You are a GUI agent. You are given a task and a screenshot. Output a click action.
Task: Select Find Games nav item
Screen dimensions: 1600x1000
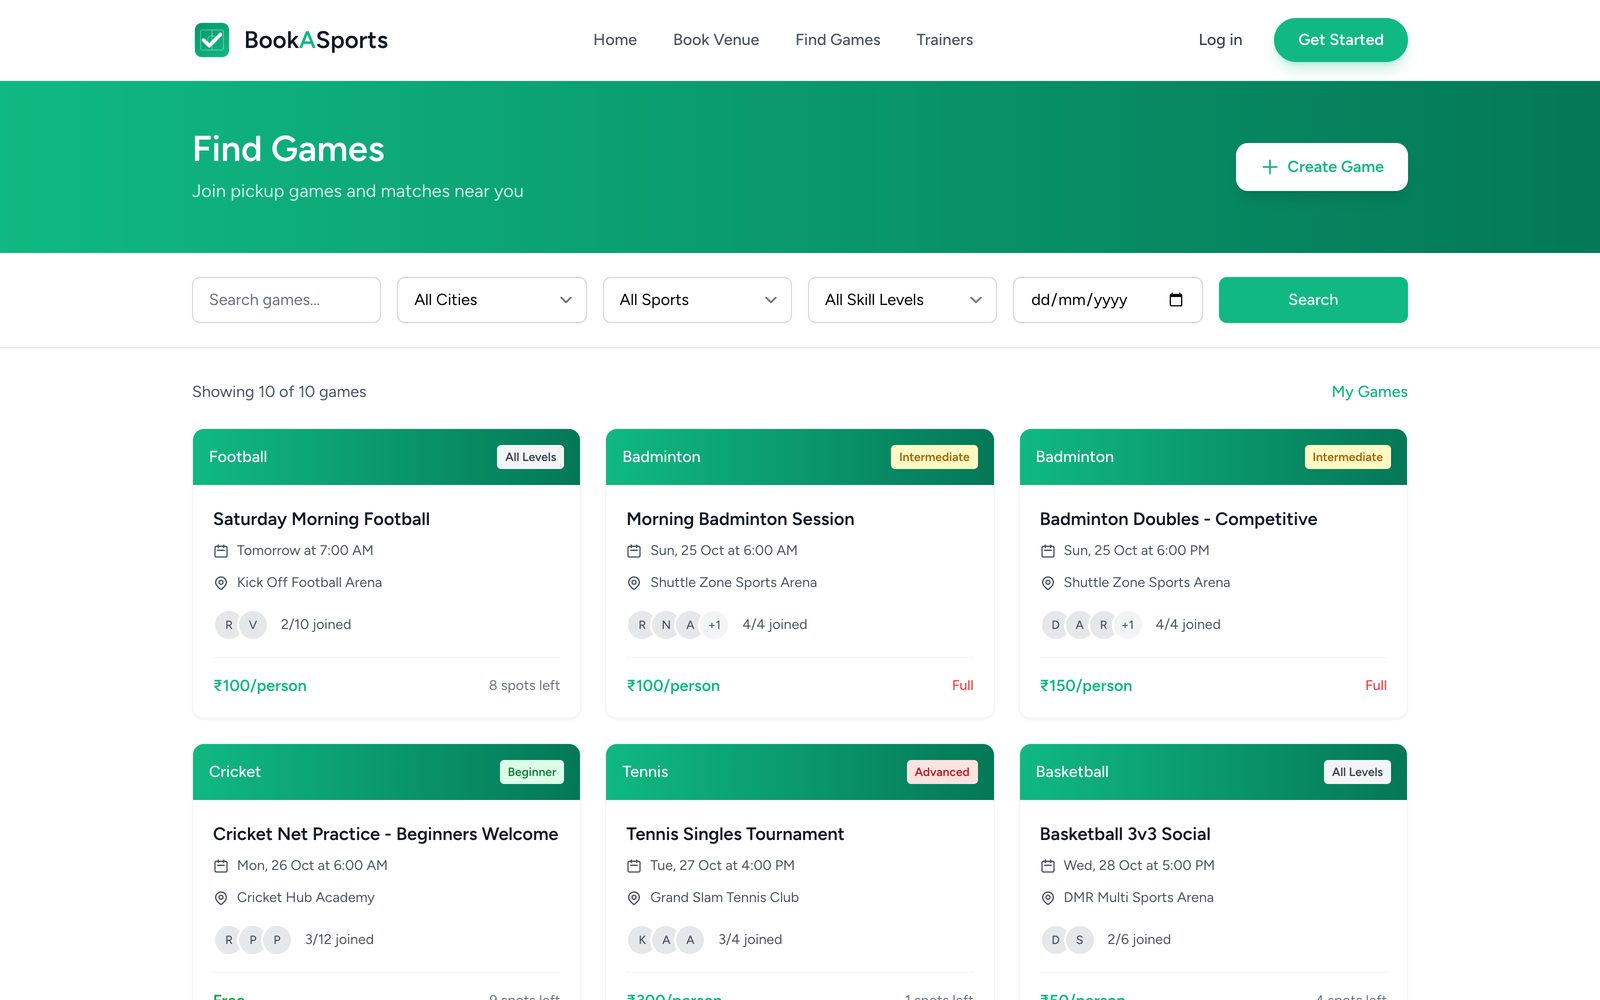pos(838,40)
